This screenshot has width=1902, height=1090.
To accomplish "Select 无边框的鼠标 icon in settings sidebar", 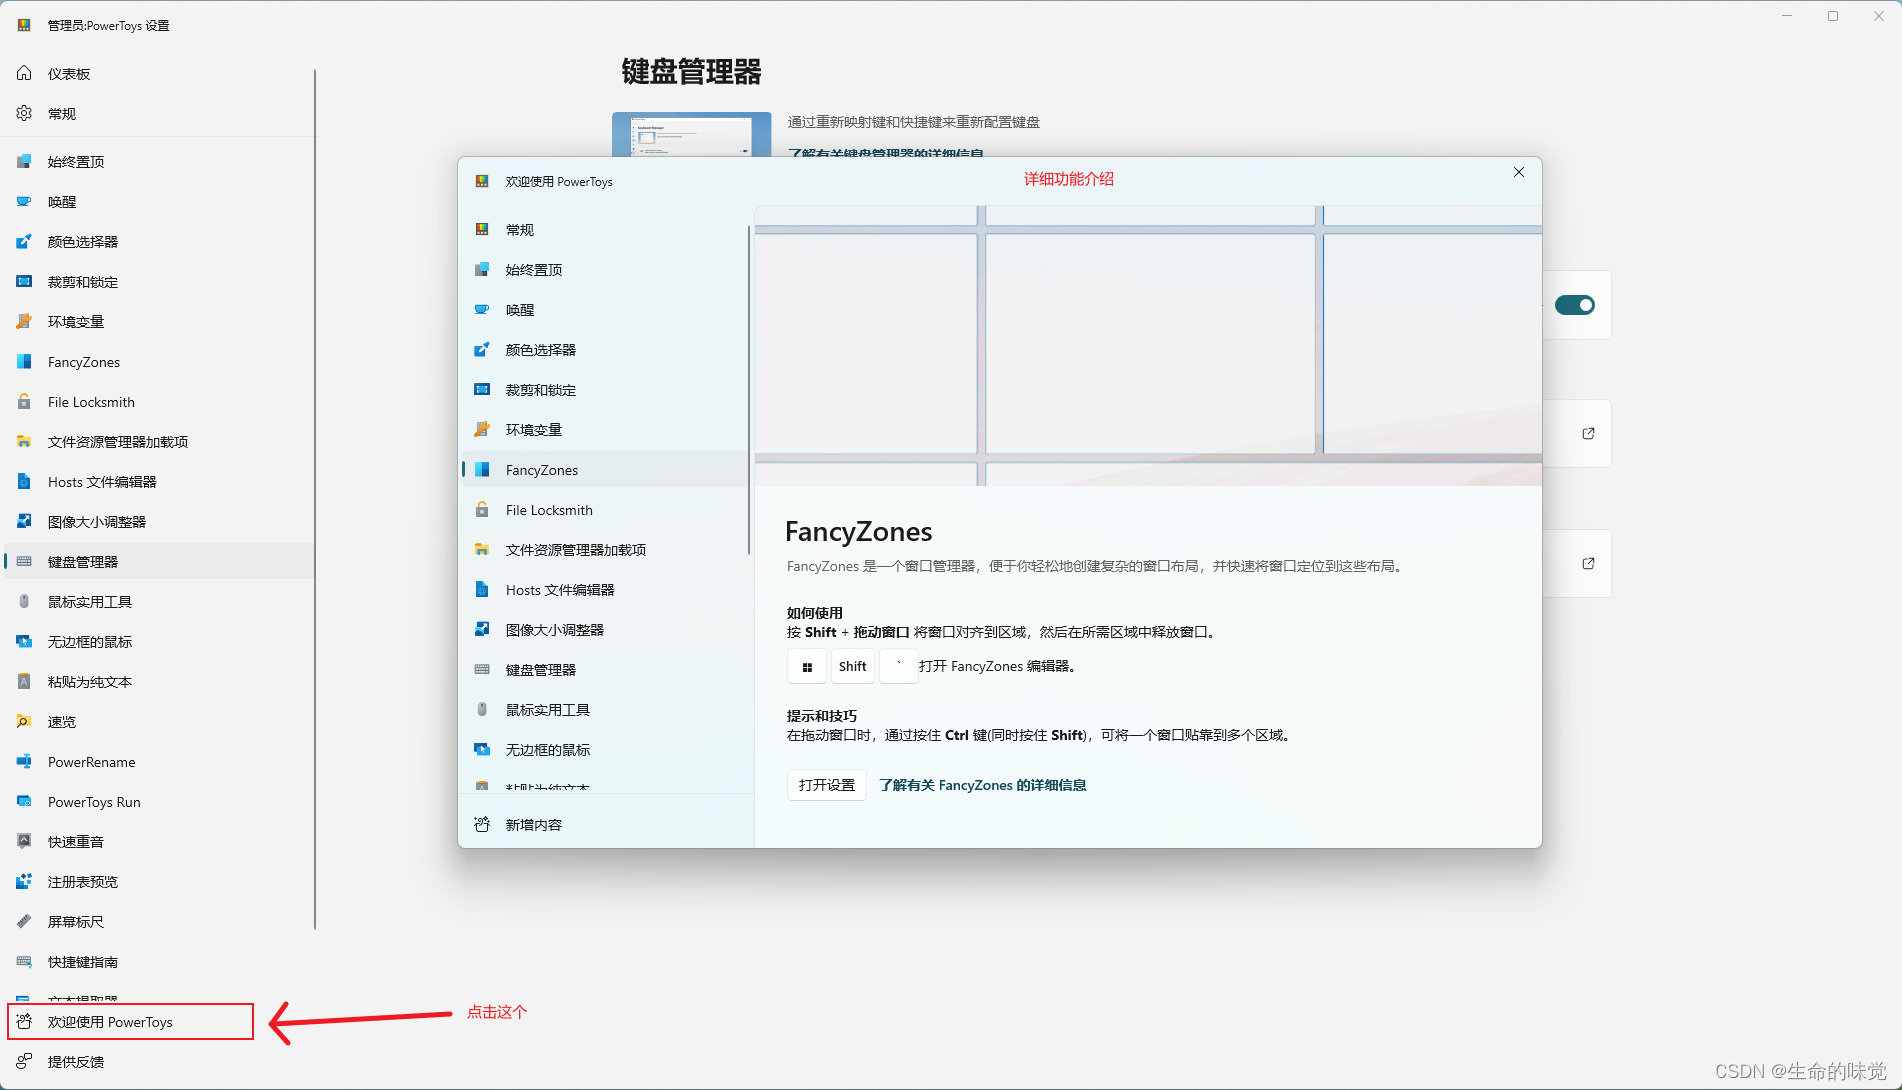I will [24, 641].
